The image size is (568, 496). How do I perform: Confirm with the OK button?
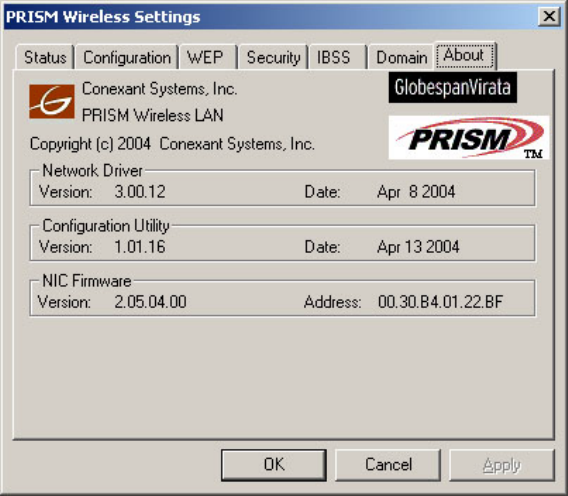point(274,465)
